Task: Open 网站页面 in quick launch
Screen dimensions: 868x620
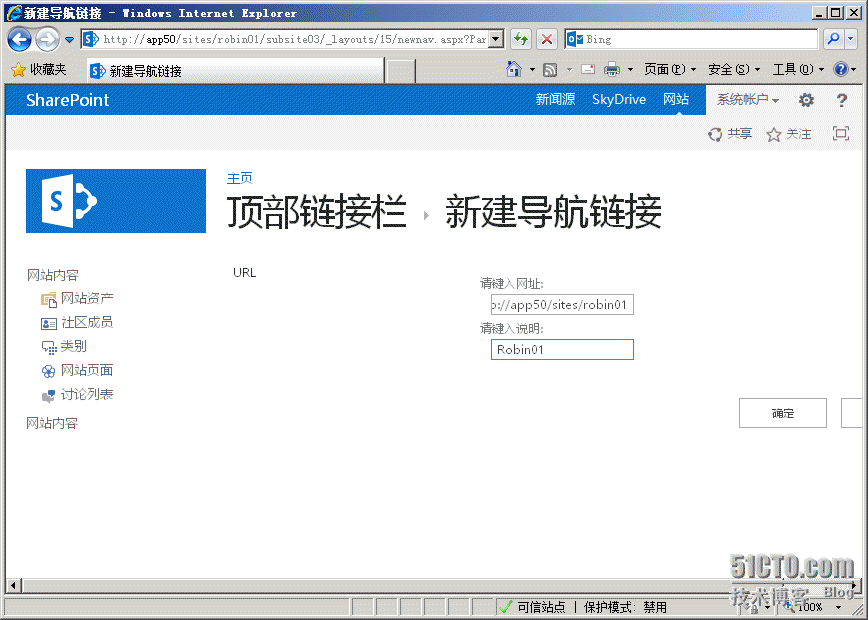Action: (x=87, y=370)
